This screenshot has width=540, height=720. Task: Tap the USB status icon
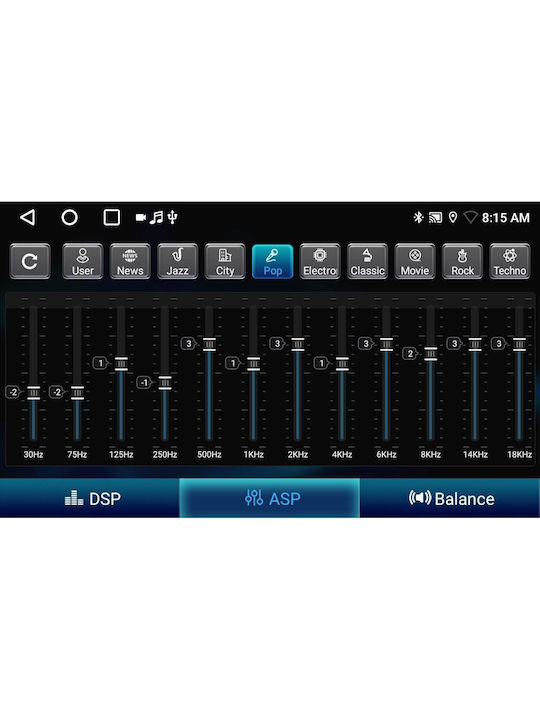pos(172,217)
